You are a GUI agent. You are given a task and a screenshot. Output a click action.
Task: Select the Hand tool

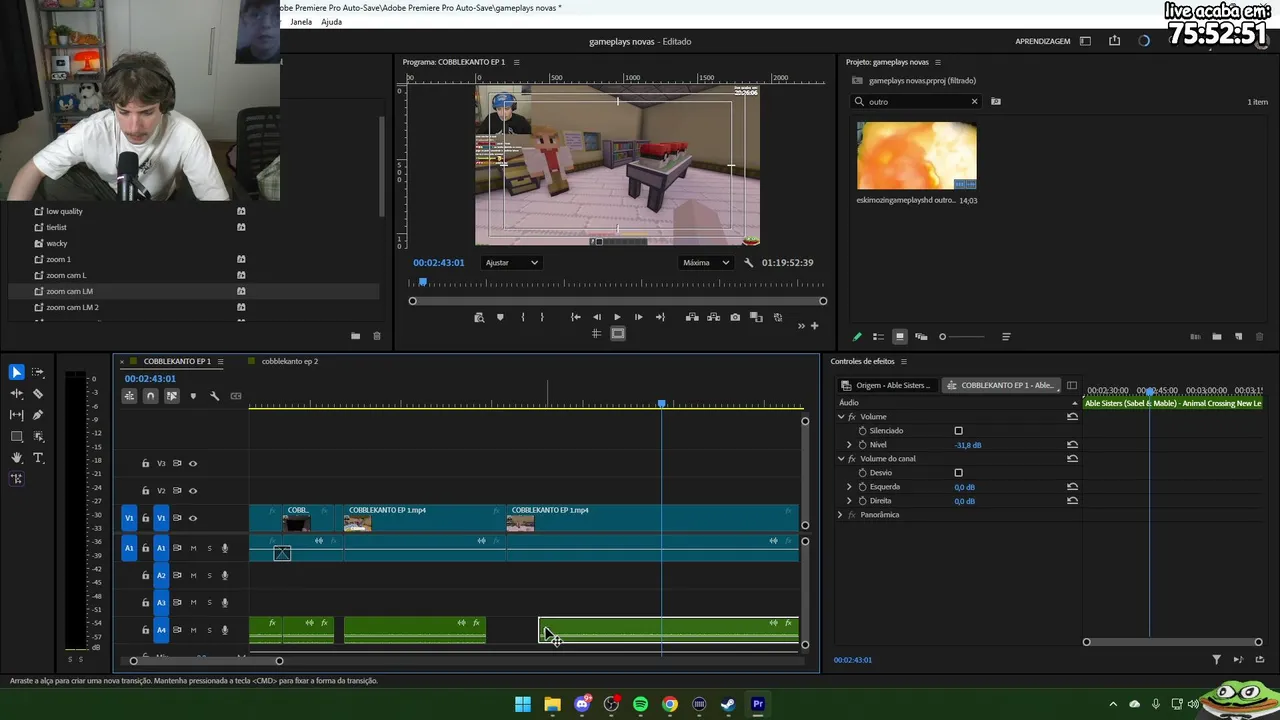coord(17,458)
